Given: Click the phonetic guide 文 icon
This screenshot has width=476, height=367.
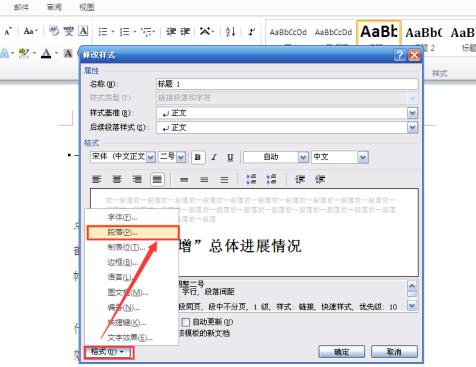Looking at the screenshot, I should coord(68,31).
